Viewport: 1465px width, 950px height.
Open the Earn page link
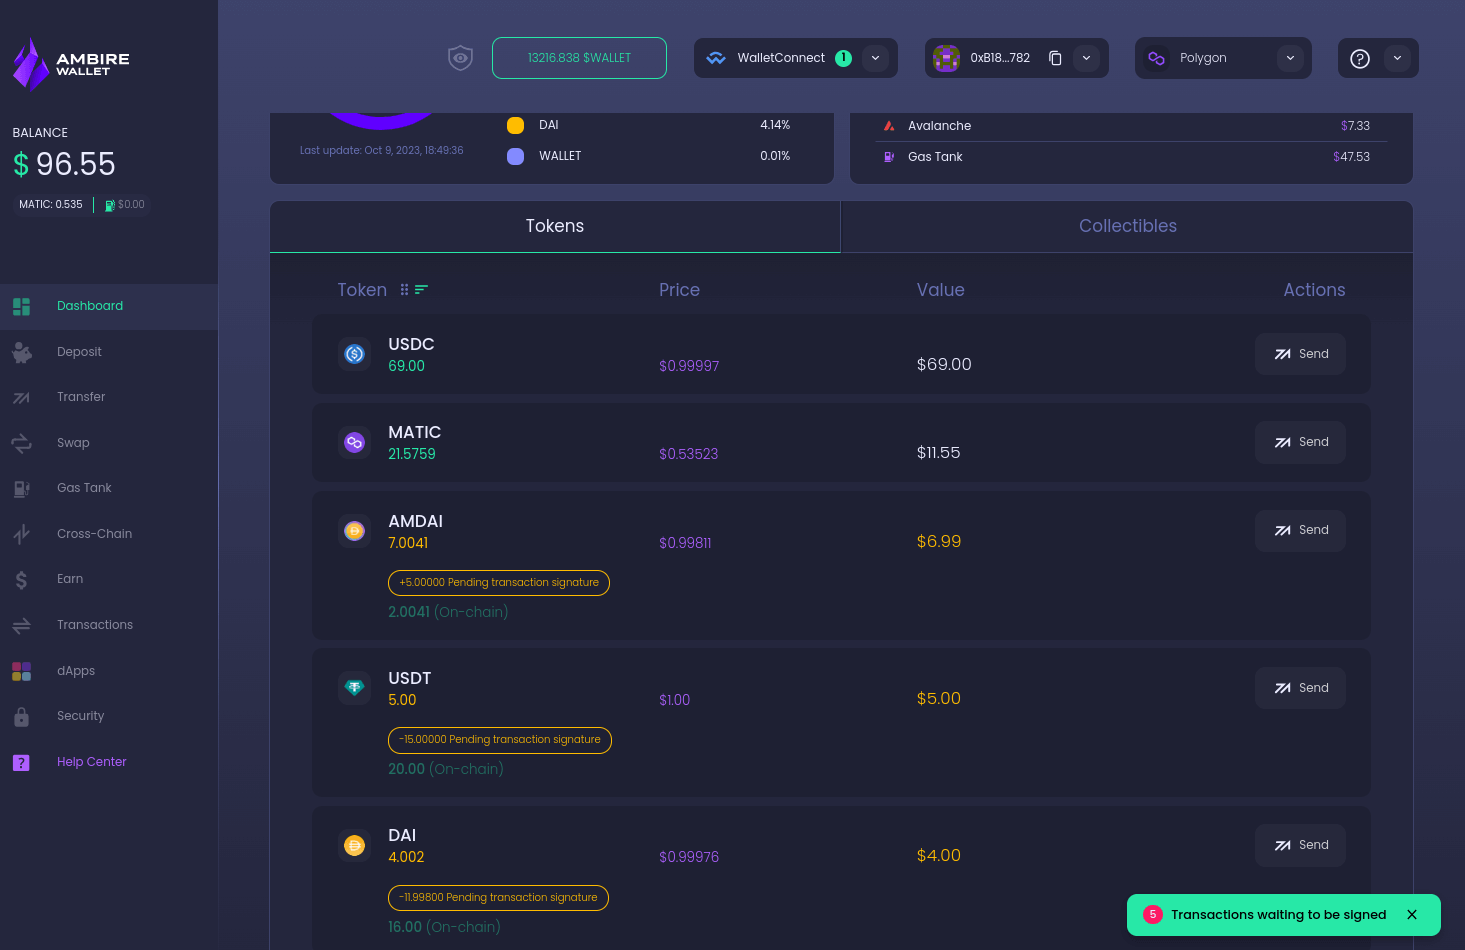(x=109, y=580)
